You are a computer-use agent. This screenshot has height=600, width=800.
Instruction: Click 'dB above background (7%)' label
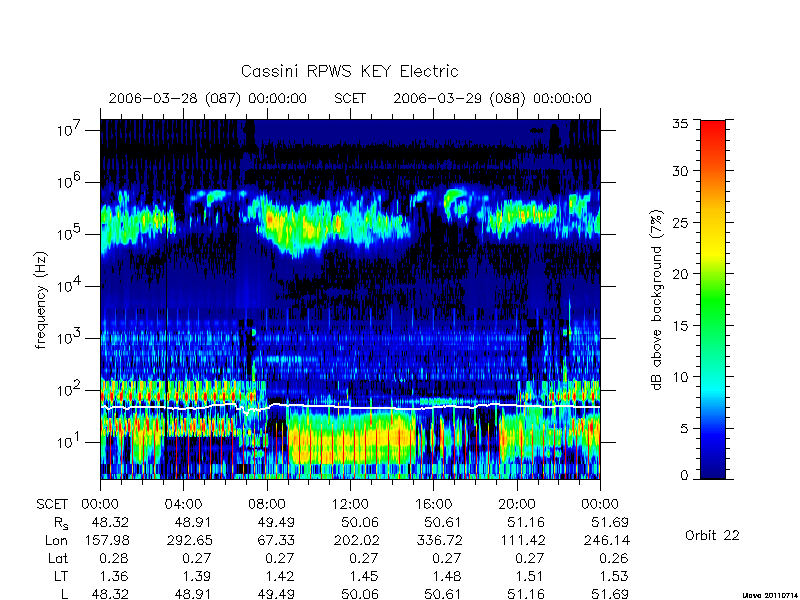pyautogui.click(x=657, y=300)
